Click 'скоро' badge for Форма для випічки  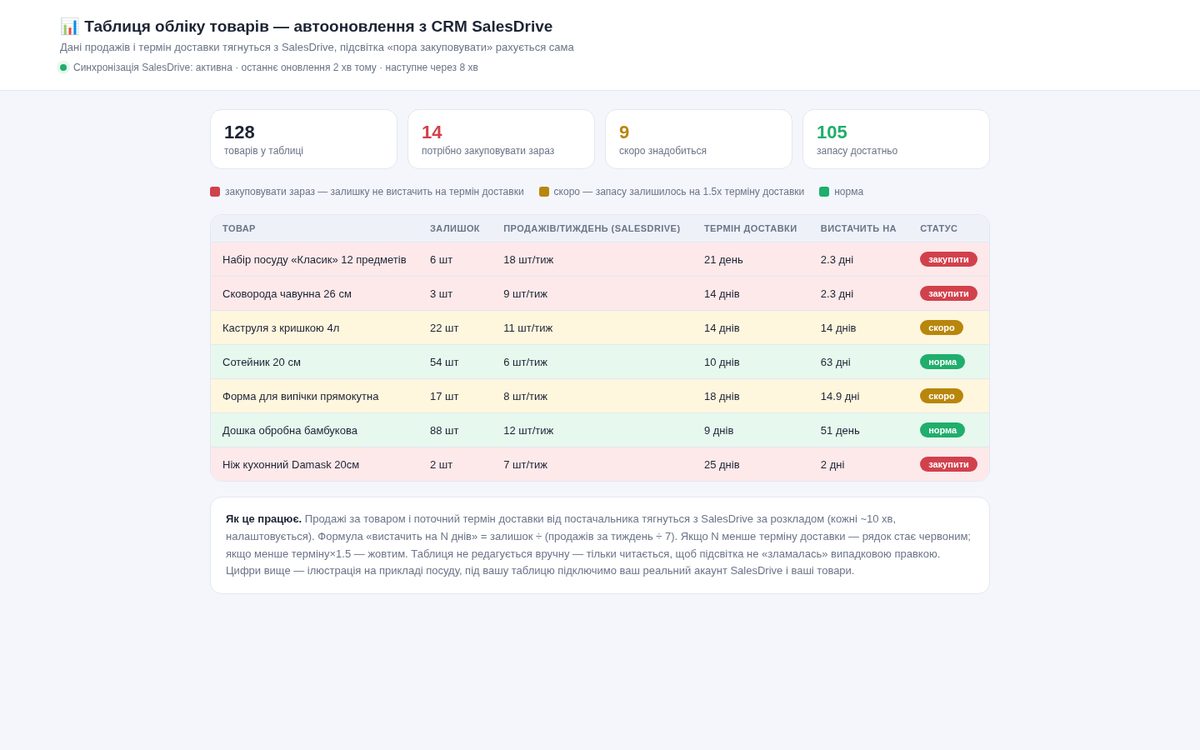tap(942, 396)
